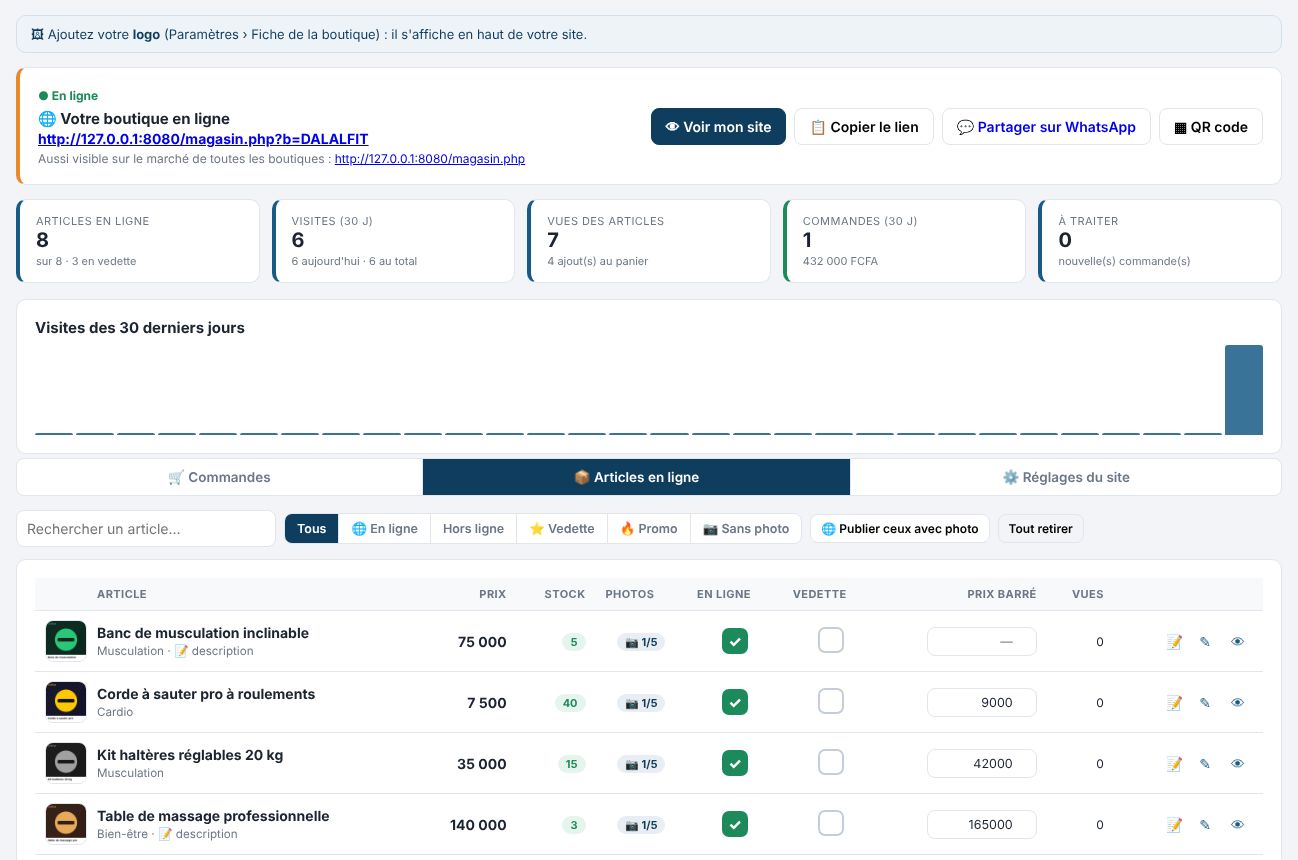Enable Vedette for Banc de musculation inclinable
Image resolution: width=1298 pixels, height=860 pixels.
pyautogui.click(x=831, y=640)
